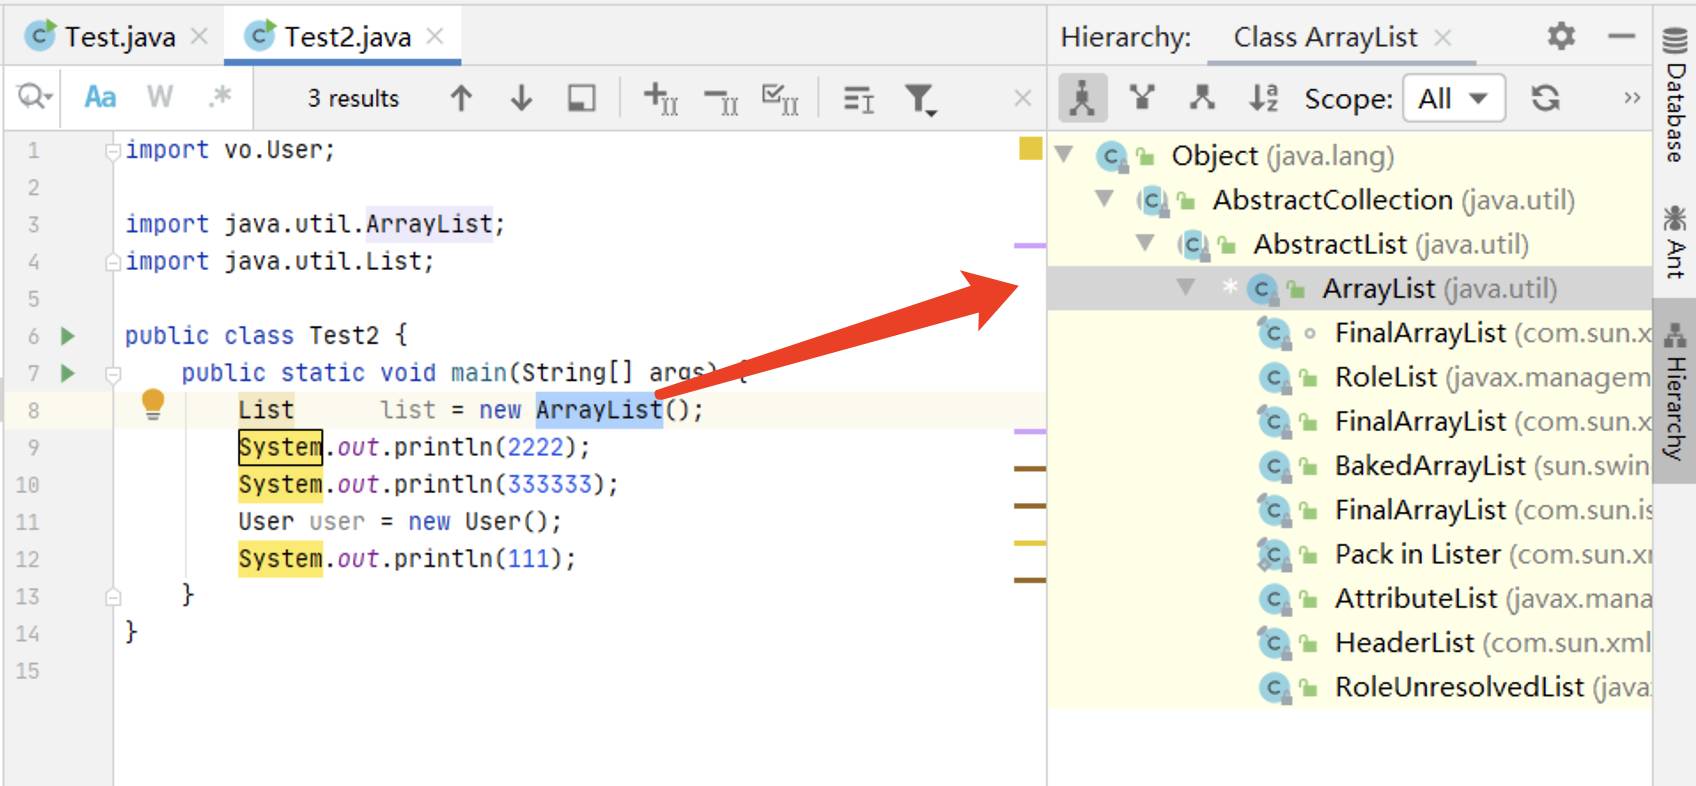This screenshot has width=1696, height=786.
Task: Select the Class ArrayList hierarchy tab
Action: tap(1325, 37)
